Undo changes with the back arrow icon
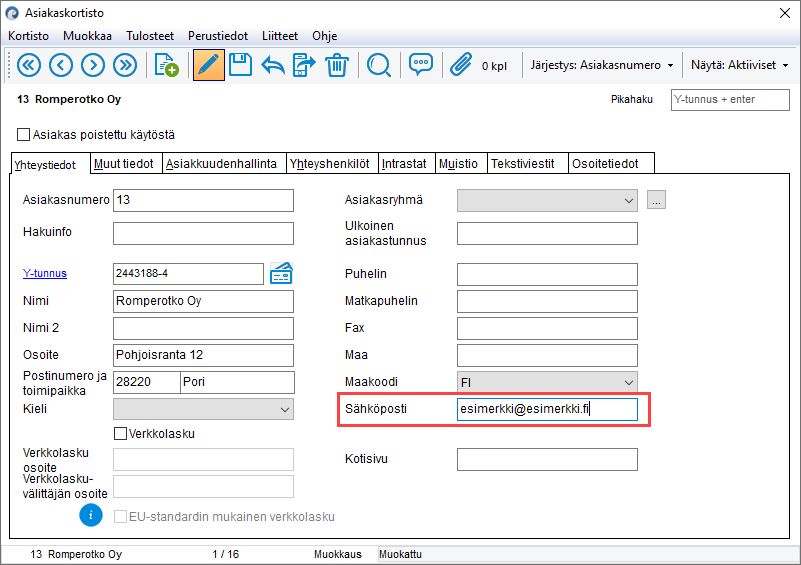The height and width of the screenshot is (565, 801). 273,65
